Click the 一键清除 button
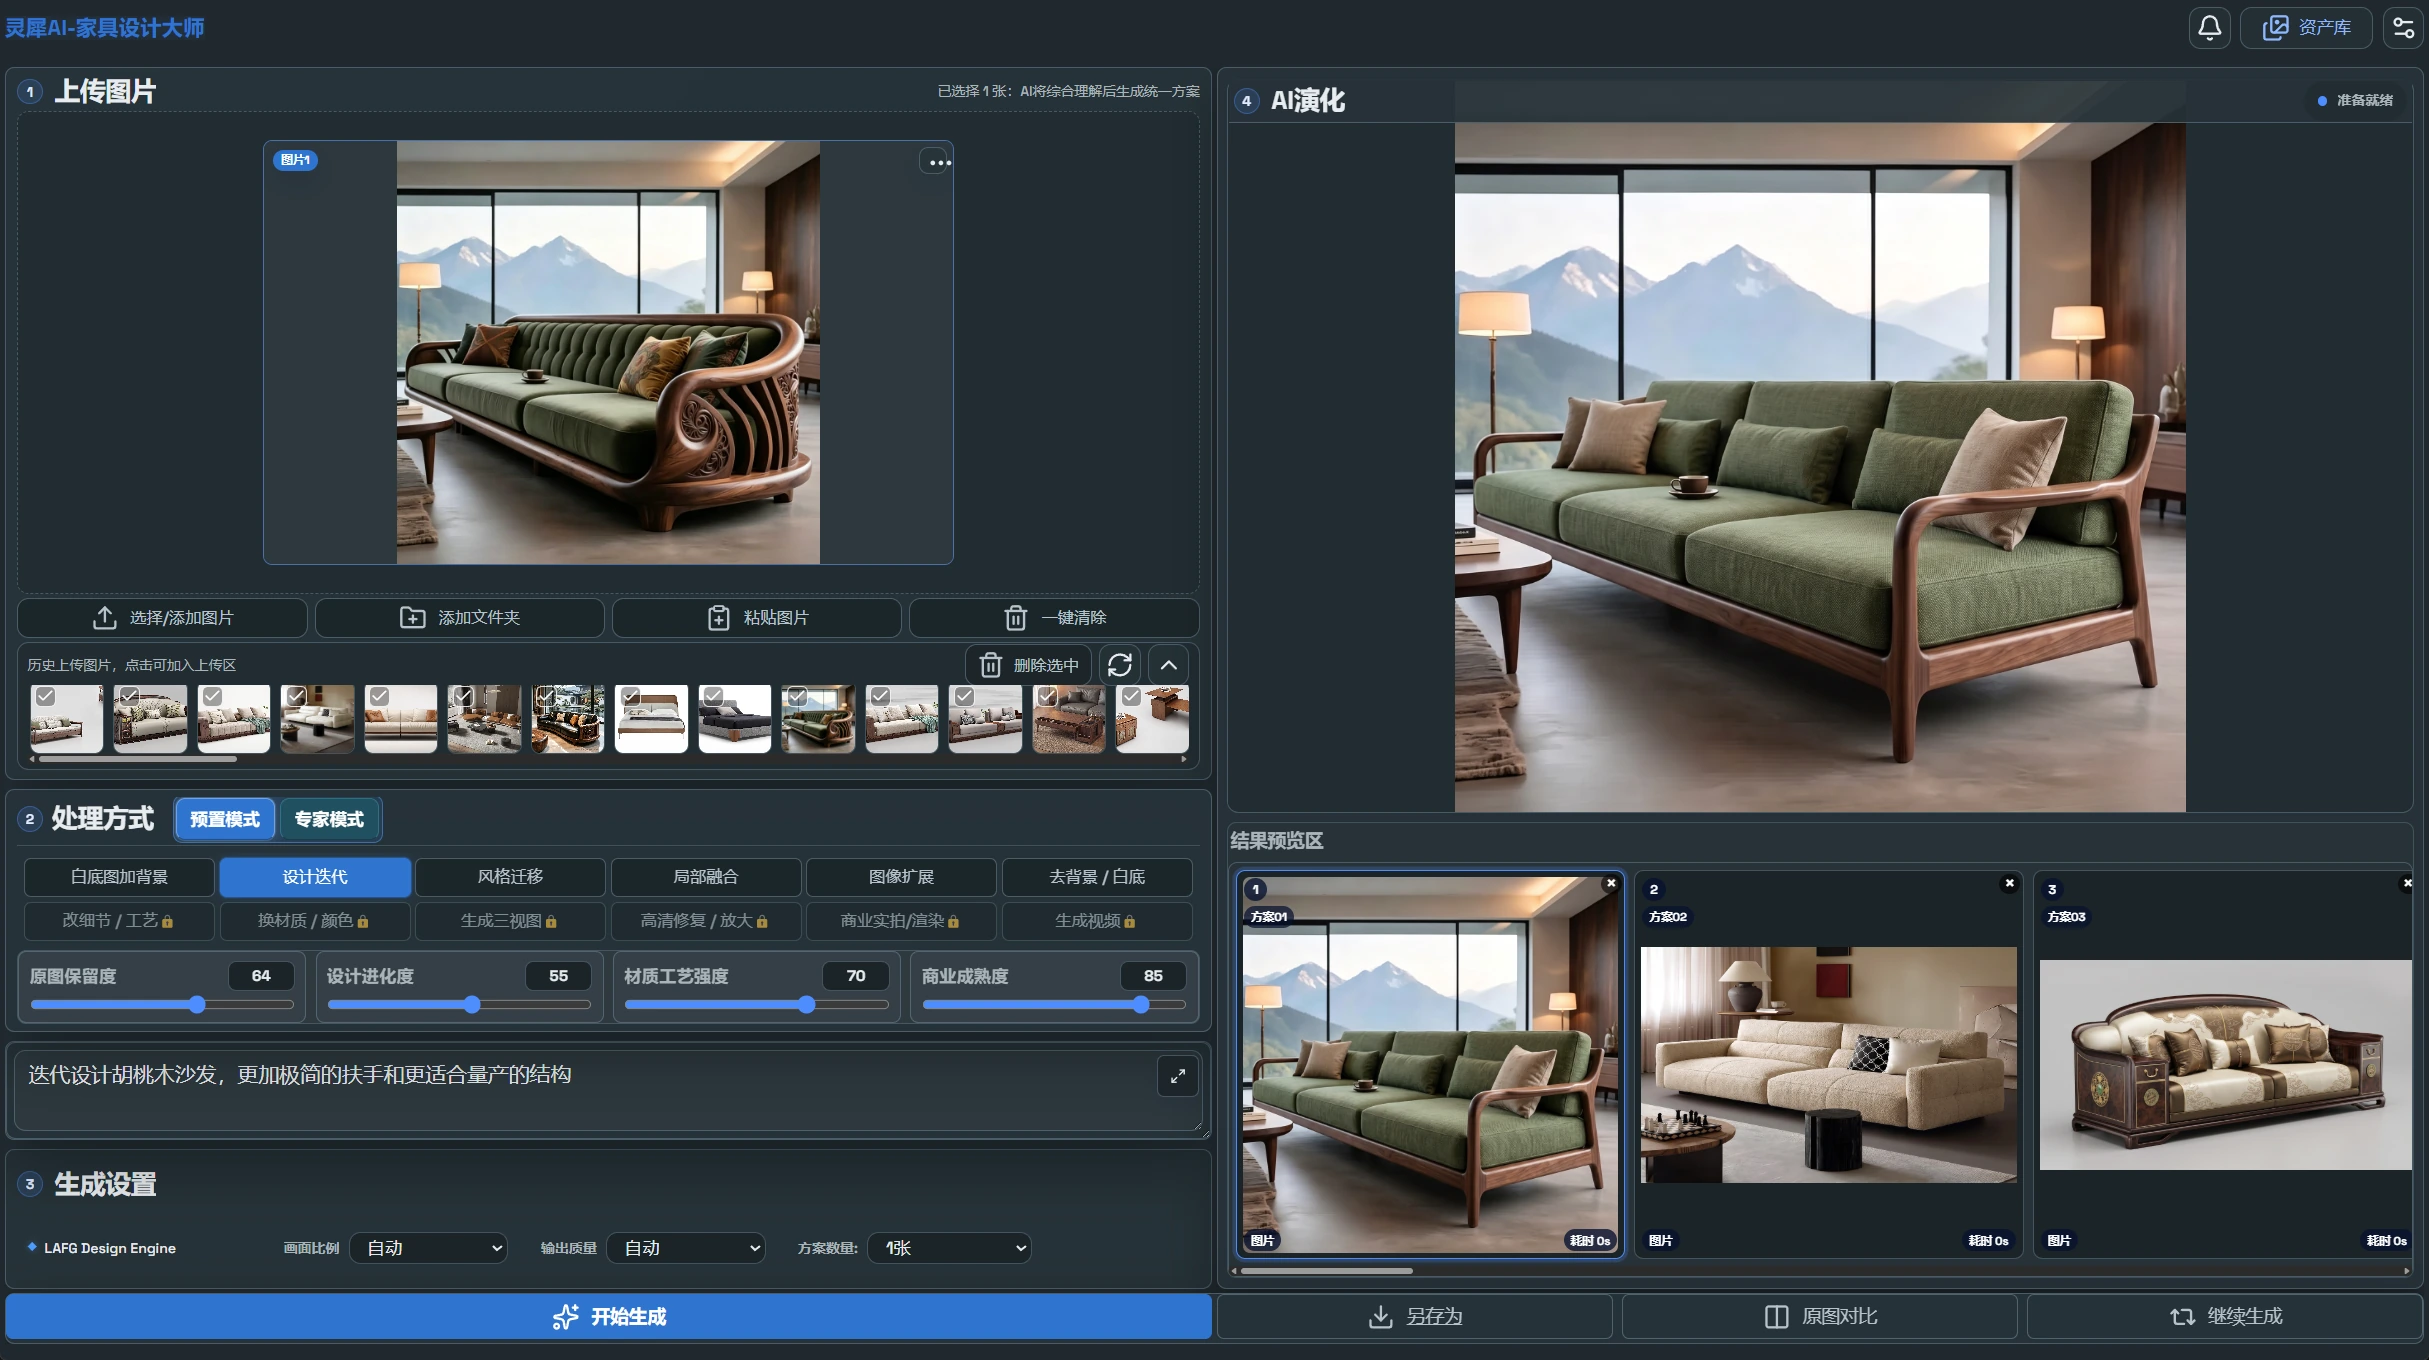 1054,618
